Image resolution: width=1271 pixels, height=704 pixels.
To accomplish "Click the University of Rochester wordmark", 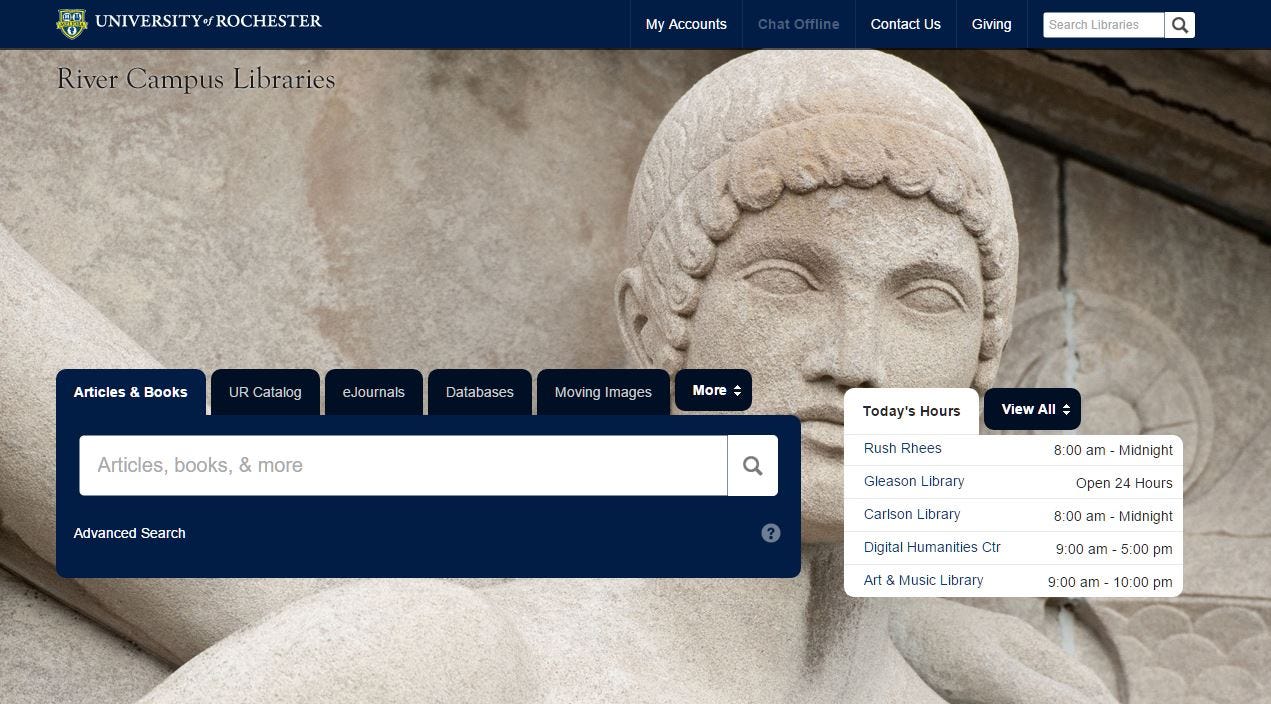I will point(209,21).
